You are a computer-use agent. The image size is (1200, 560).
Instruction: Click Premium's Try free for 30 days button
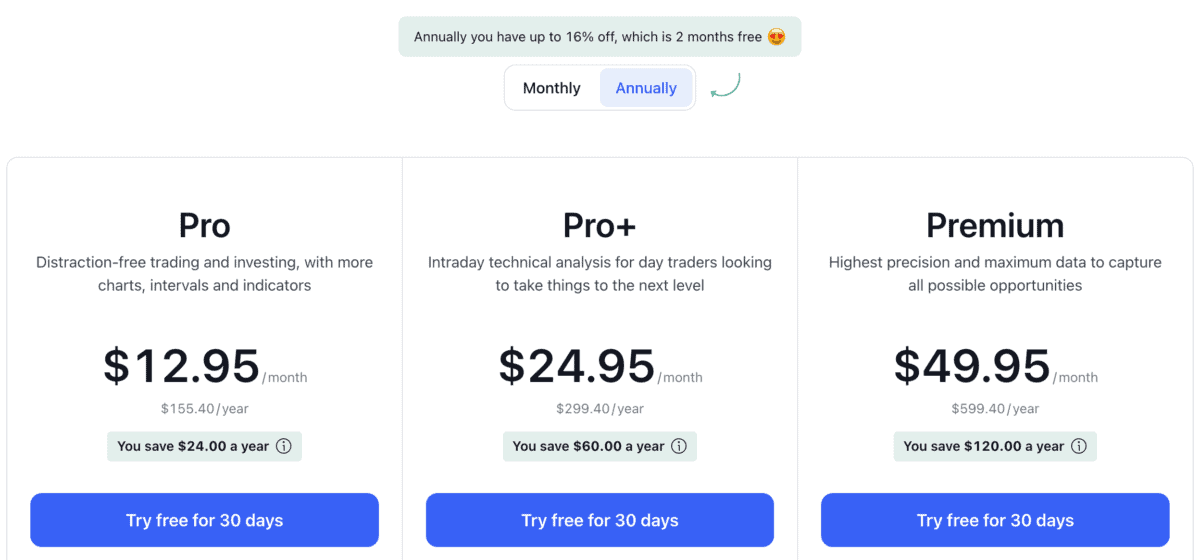[x=995, y=520]
